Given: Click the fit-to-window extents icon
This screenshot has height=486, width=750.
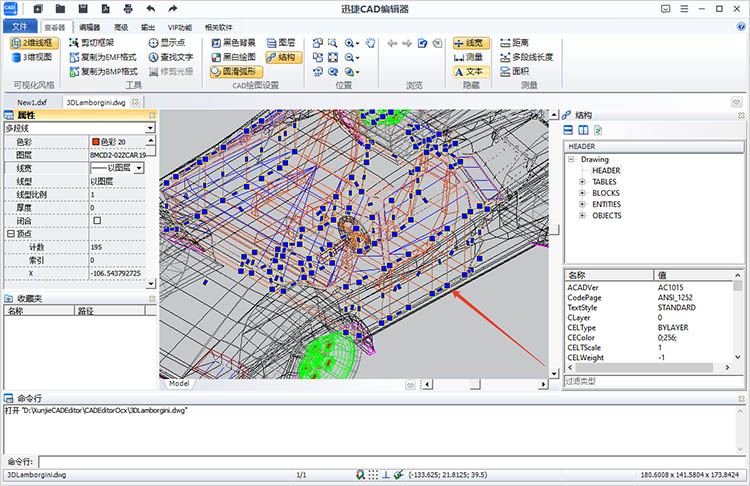Looking at the screenshot, I should (333, 57).
